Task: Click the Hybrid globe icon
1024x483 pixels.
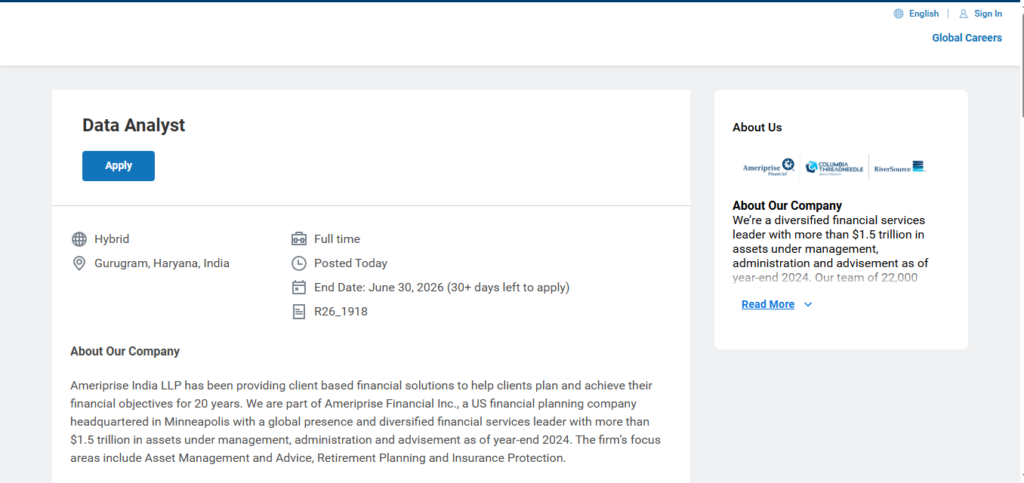Action: tap(79, 240)
